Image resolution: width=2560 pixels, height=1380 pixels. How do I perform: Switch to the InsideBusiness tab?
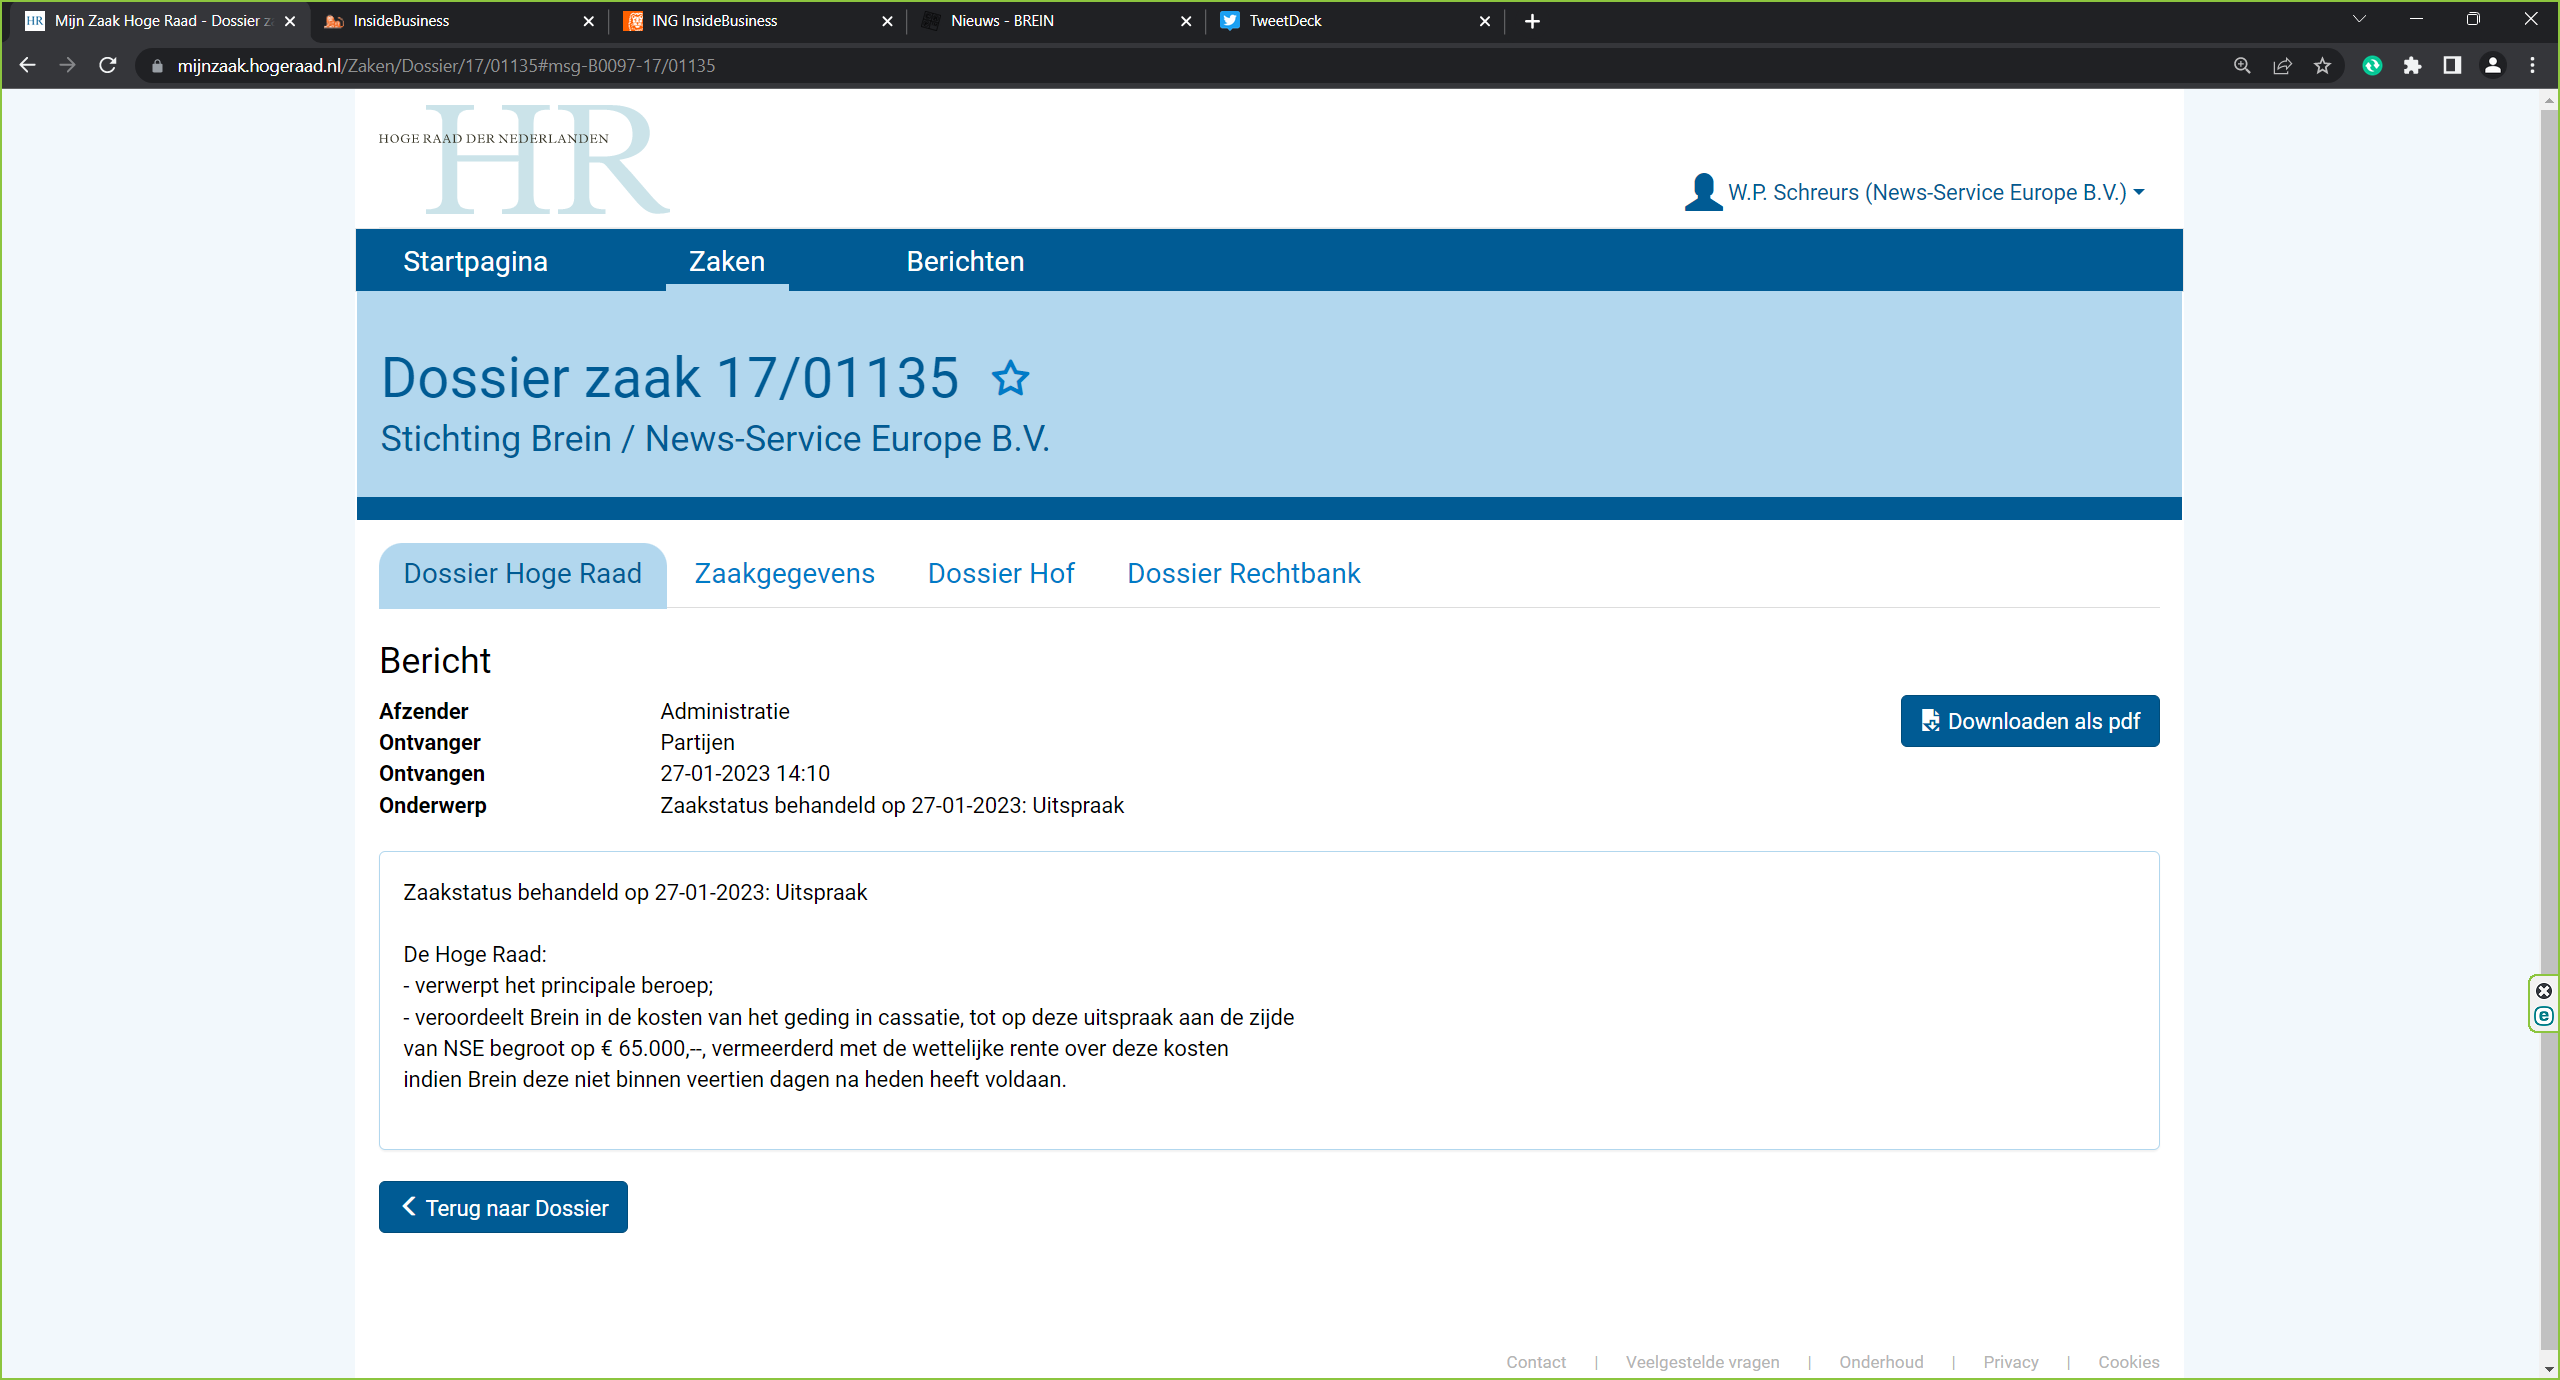tap(460, 21)
